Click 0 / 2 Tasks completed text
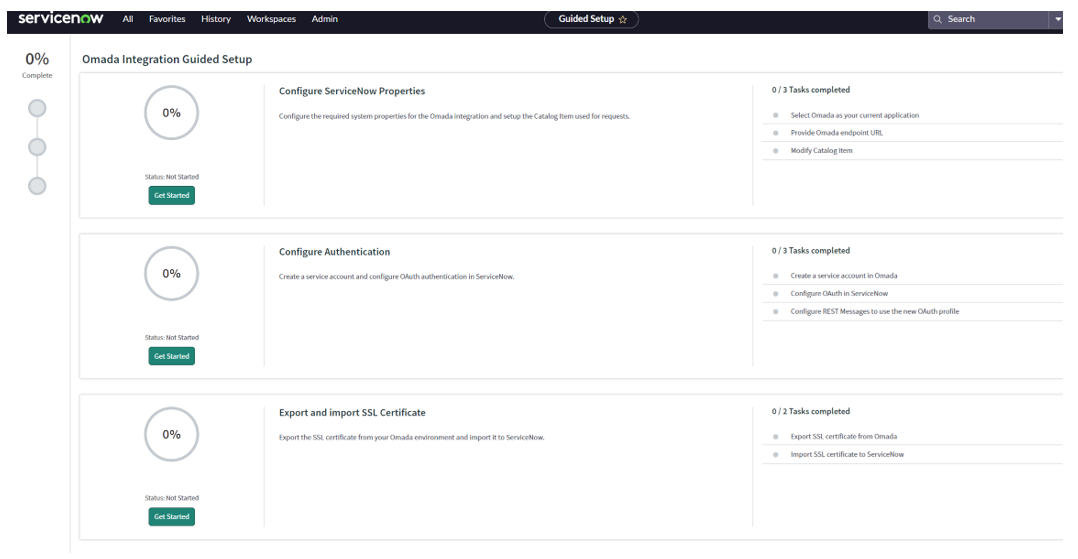 [x=811, y=411]
